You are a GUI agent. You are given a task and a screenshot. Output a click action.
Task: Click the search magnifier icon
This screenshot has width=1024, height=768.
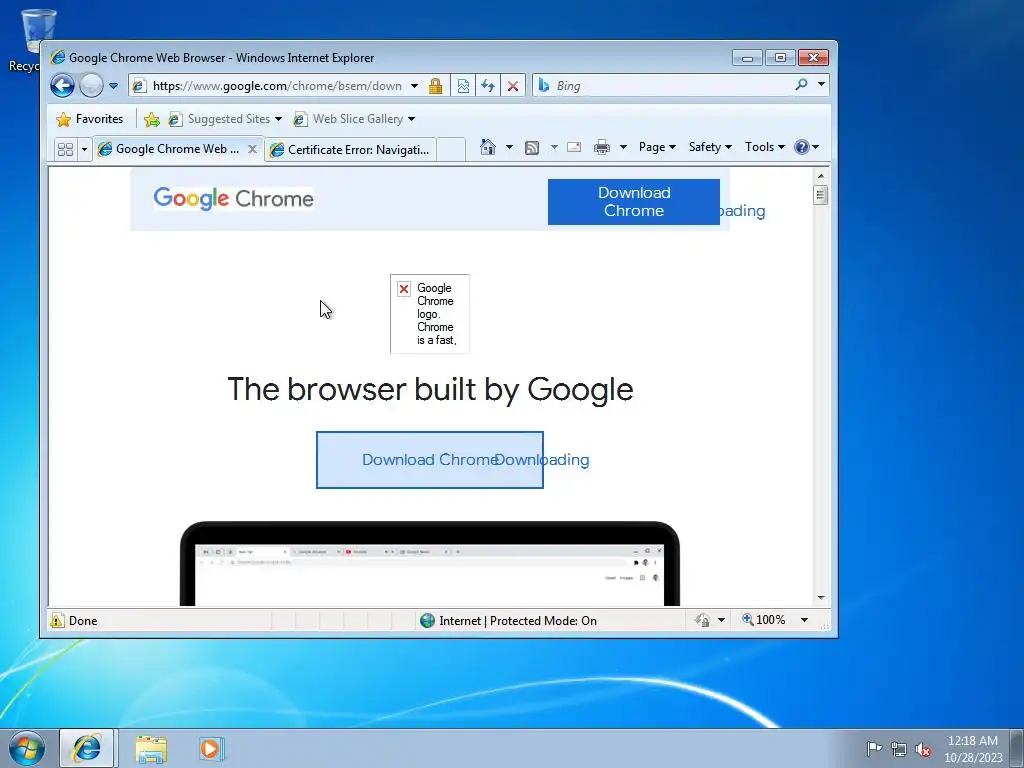(801, 84)
